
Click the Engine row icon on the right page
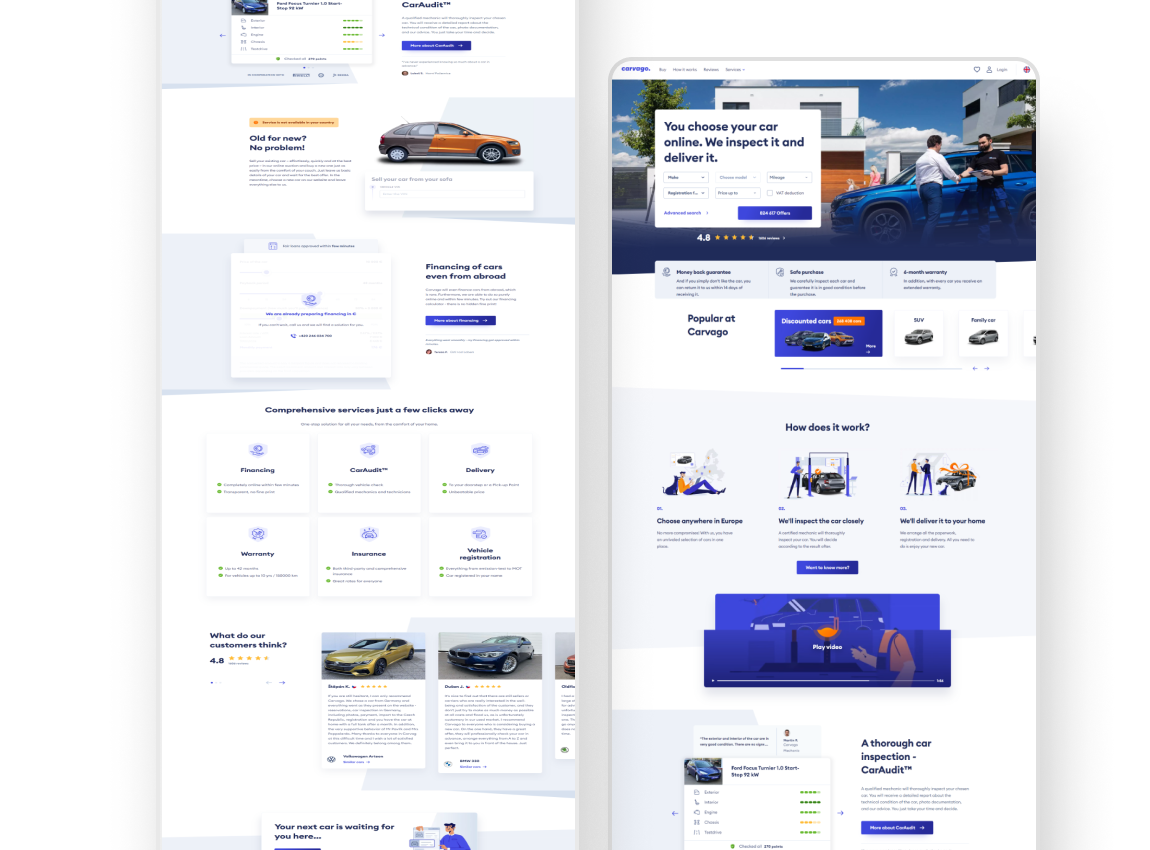pos(696,812)
